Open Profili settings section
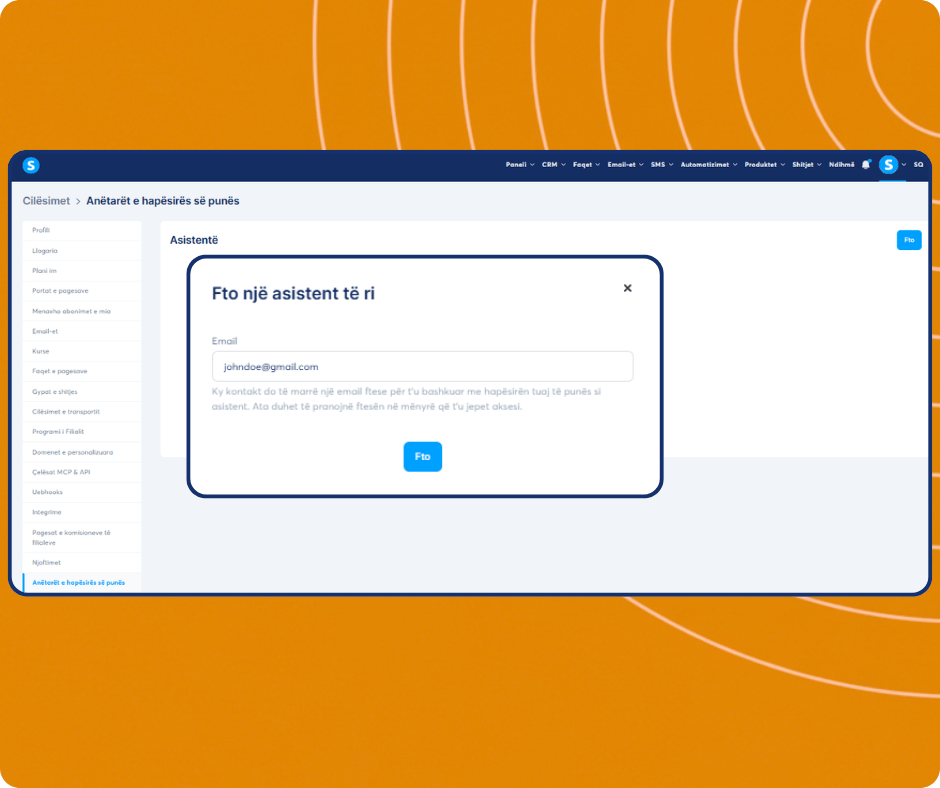The width and height of the screenshot is (940, 788). [82, 230]
